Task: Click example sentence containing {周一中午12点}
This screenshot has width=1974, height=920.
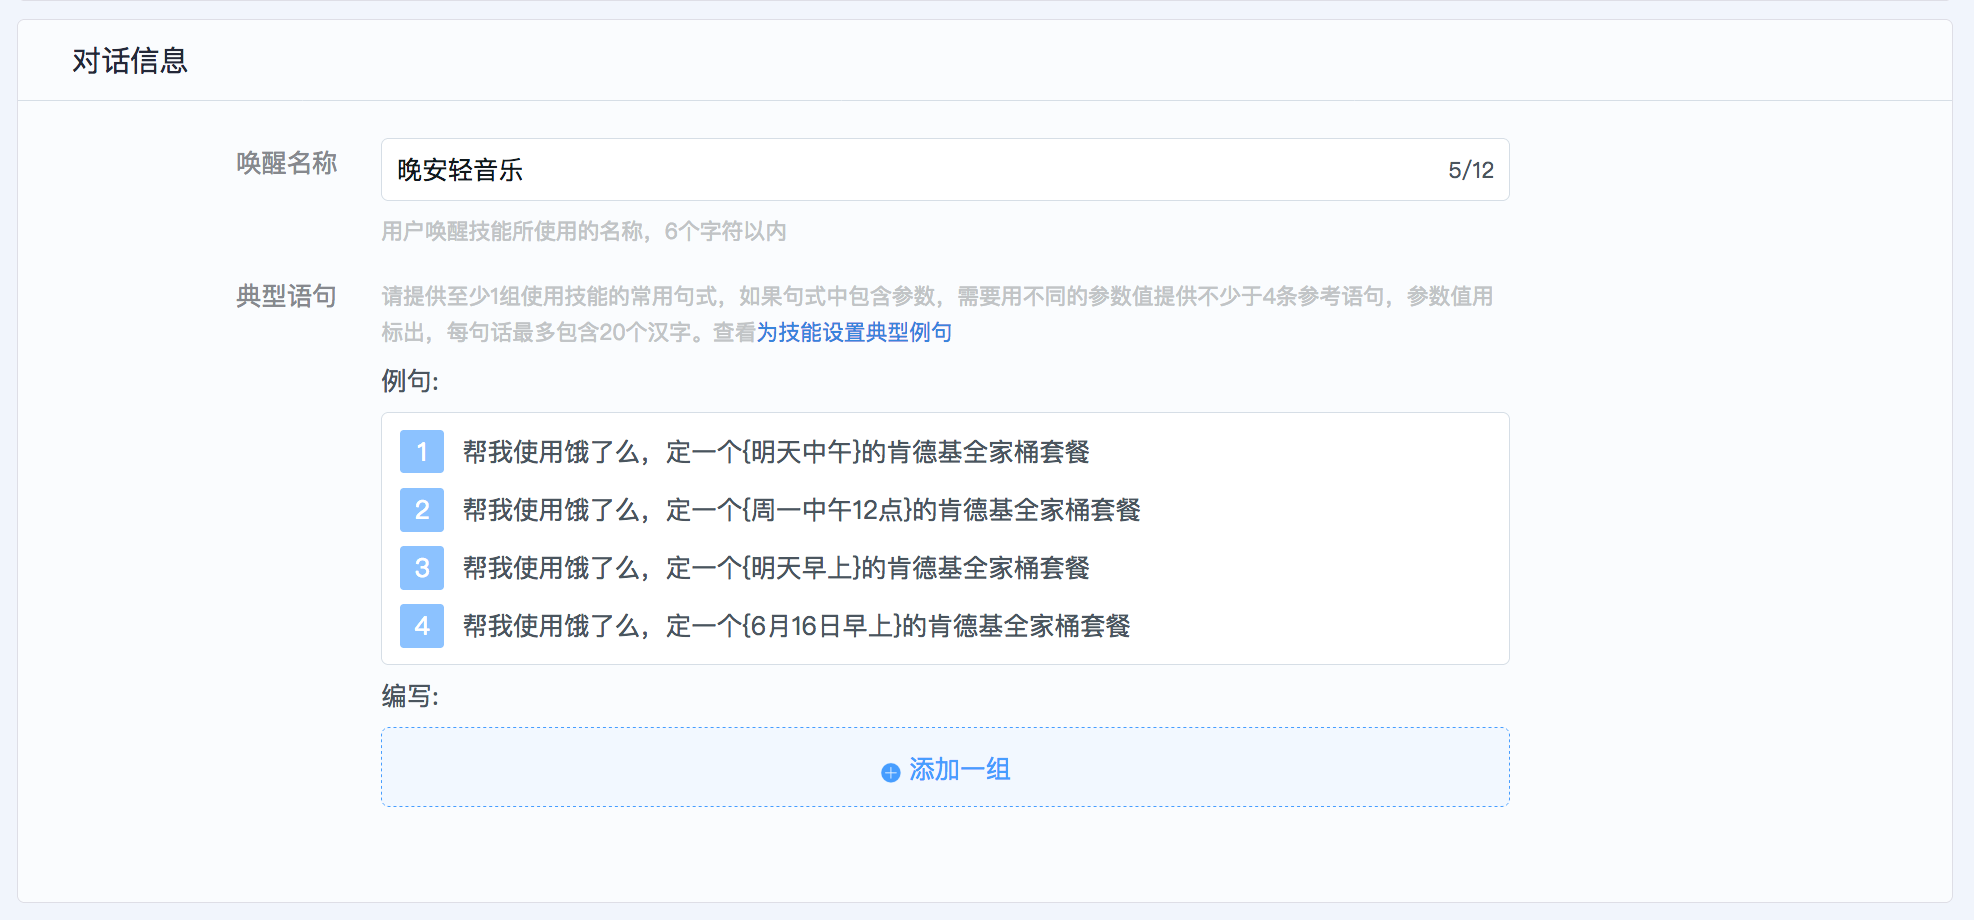Action: click(801, 510)
